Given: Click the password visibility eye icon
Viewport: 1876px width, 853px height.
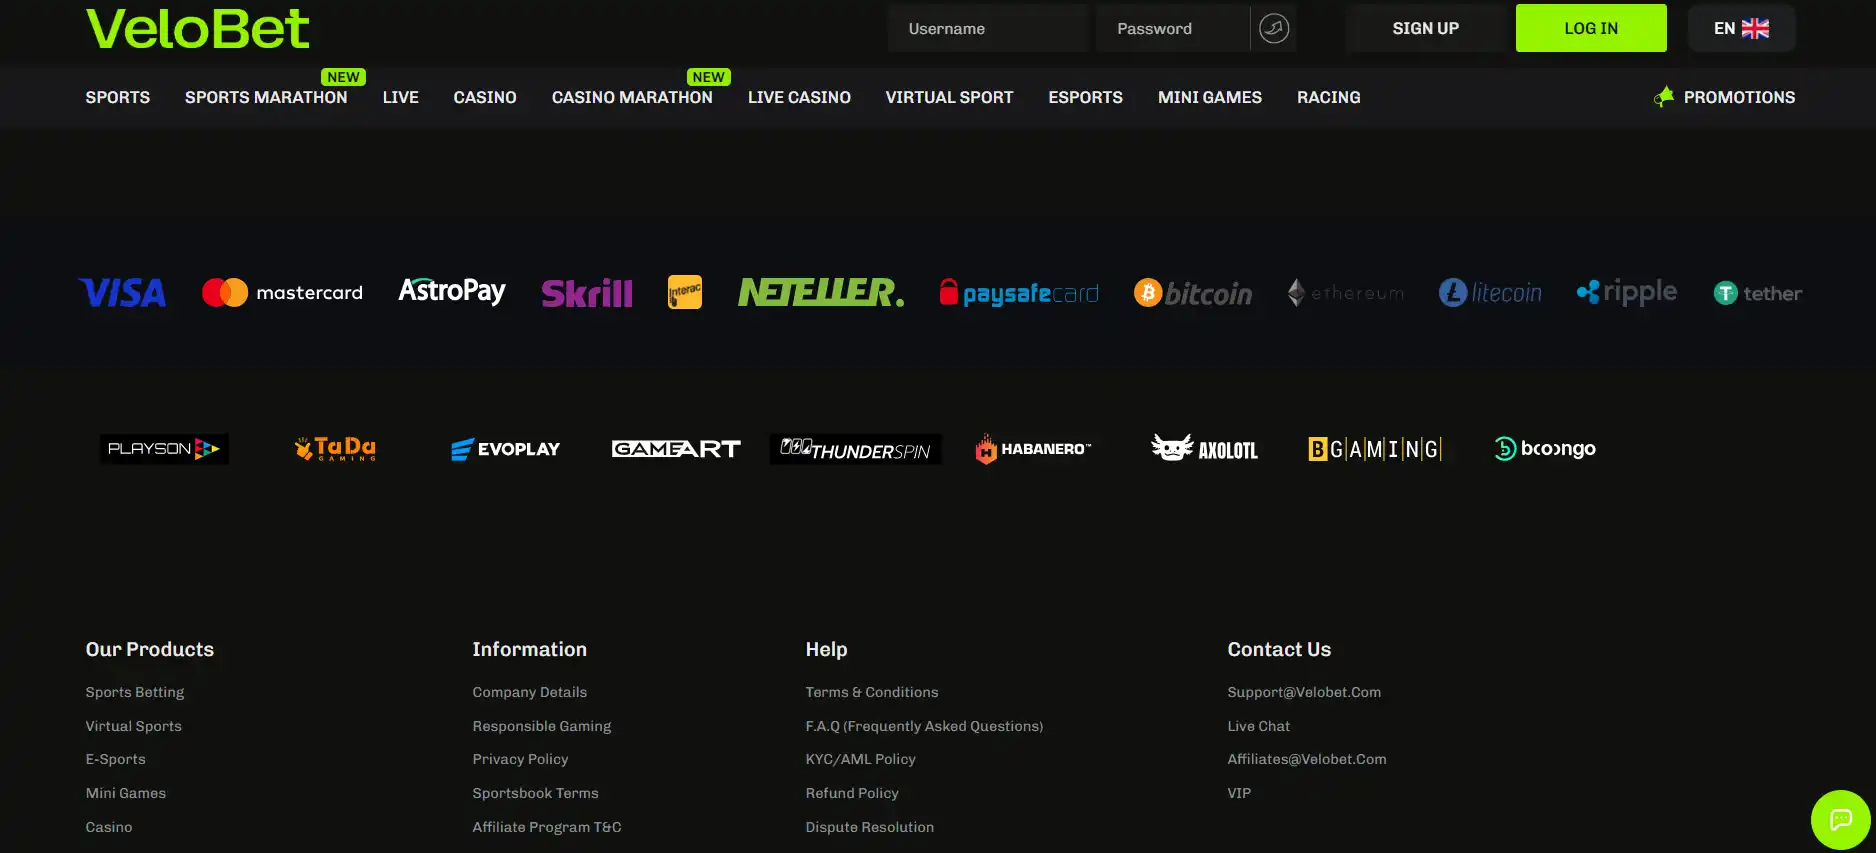Looking at the screenshot, I should [1273, 28].
